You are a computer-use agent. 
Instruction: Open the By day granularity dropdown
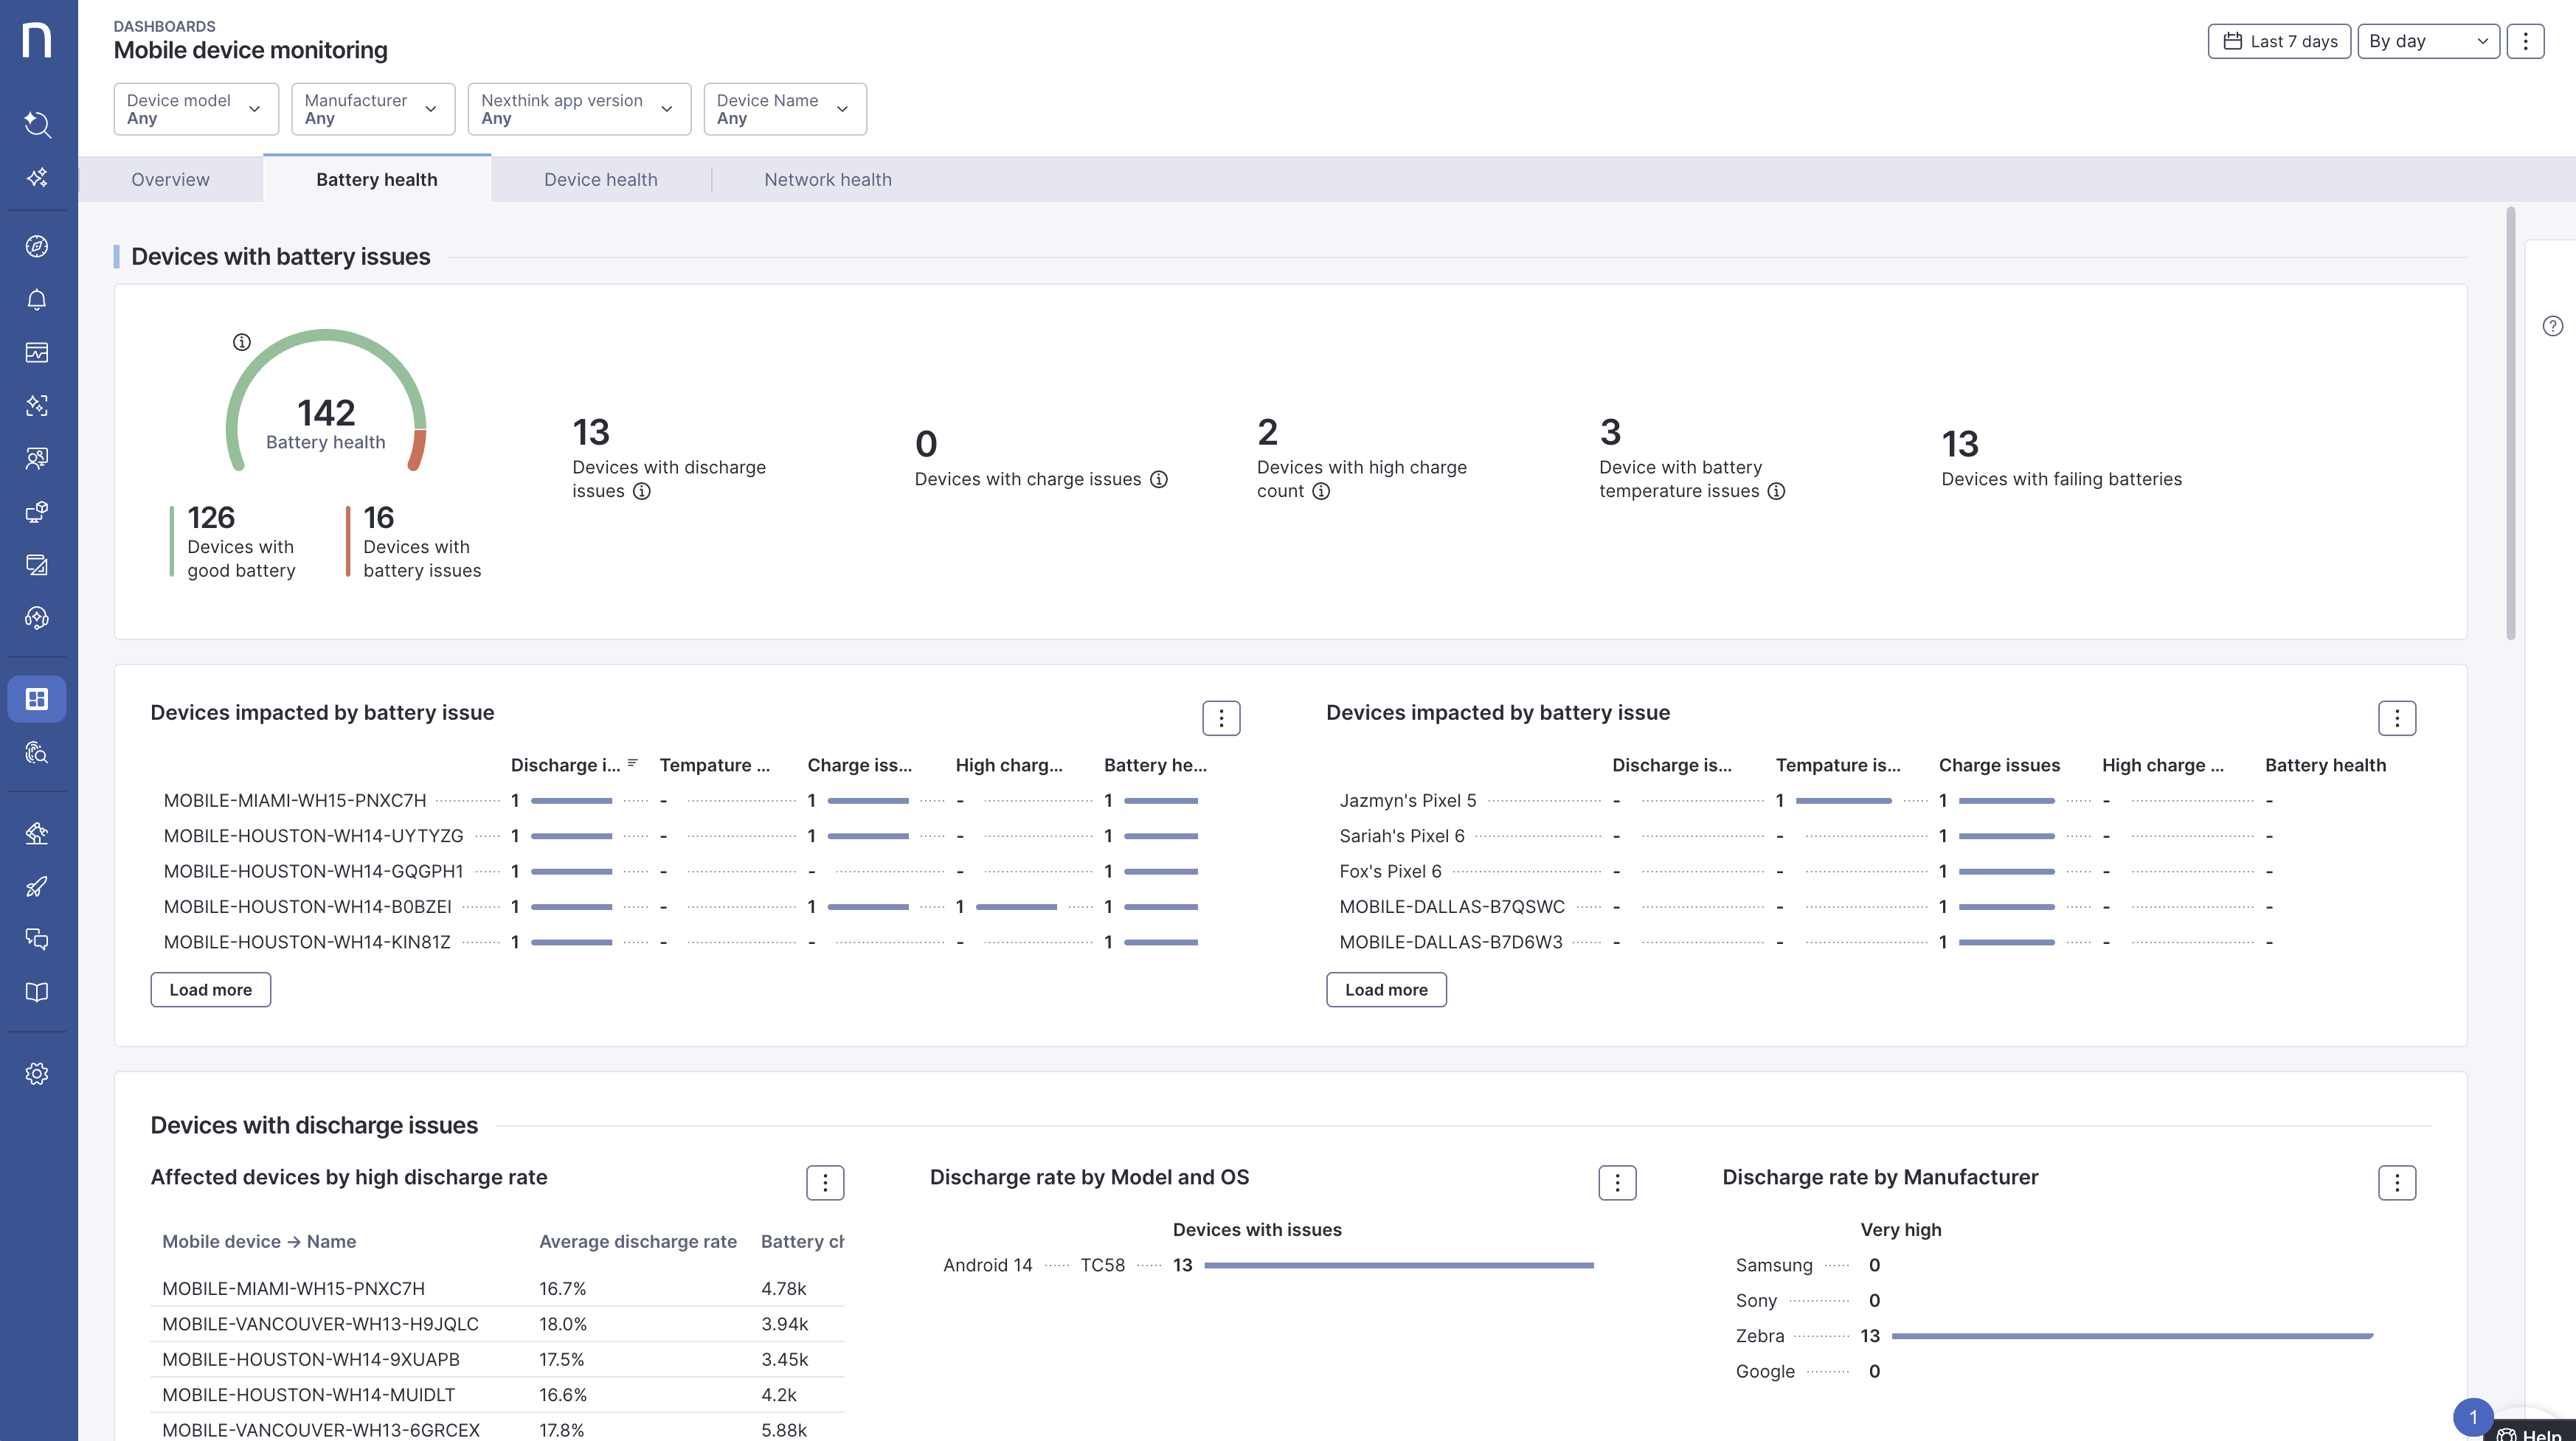point(2427,41)
